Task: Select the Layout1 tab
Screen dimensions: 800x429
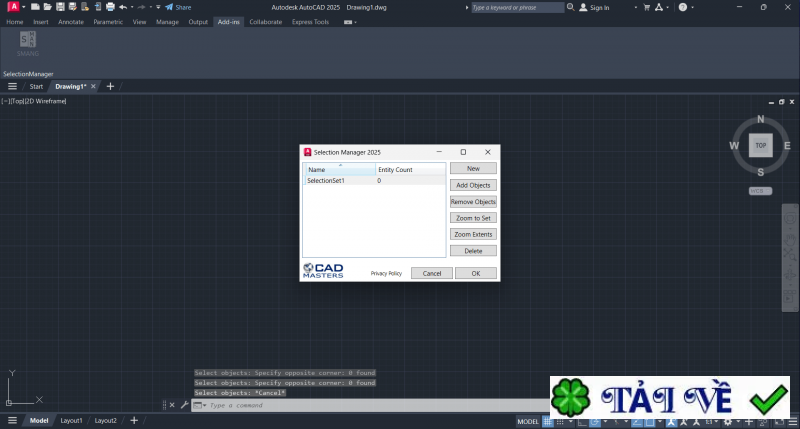Action: 71,421
